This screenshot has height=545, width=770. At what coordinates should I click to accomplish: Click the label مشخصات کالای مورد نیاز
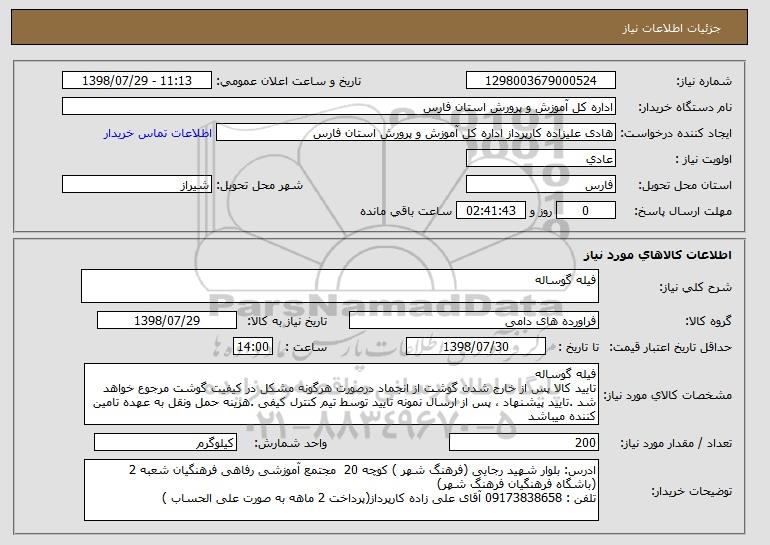tap(667, 395)
